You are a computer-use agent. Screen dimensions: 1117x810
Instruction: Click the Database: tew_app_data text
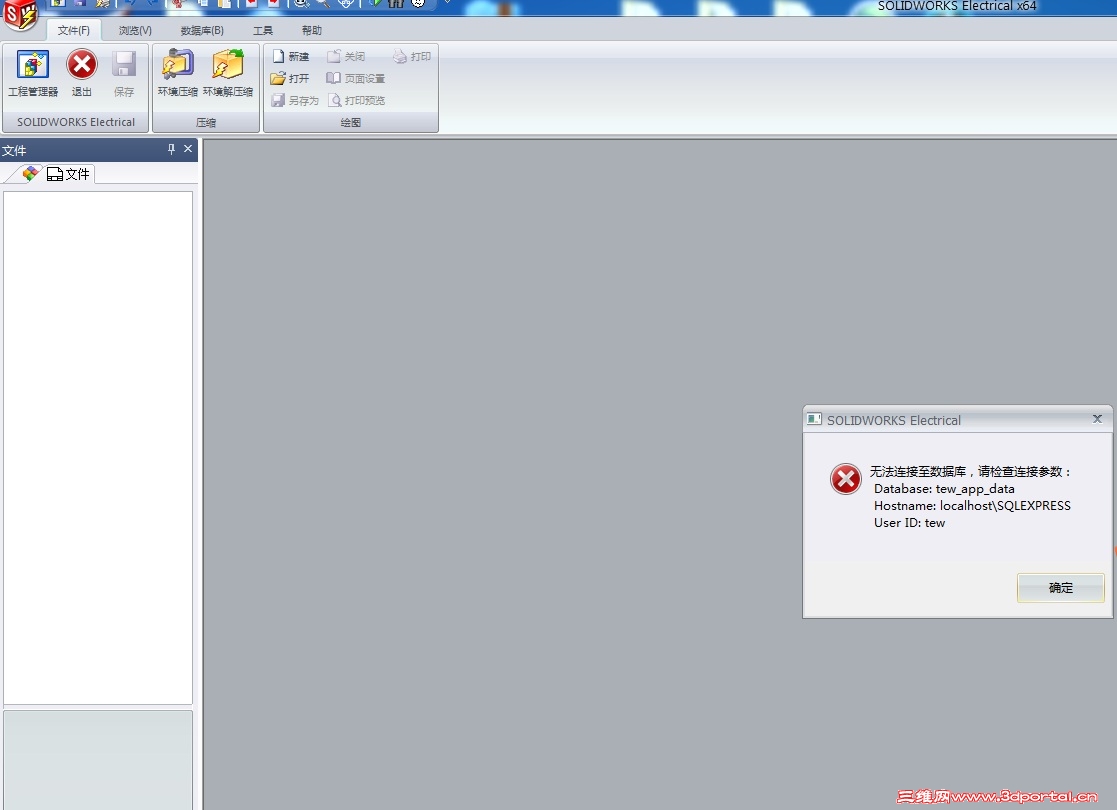(x=944, y=489)
